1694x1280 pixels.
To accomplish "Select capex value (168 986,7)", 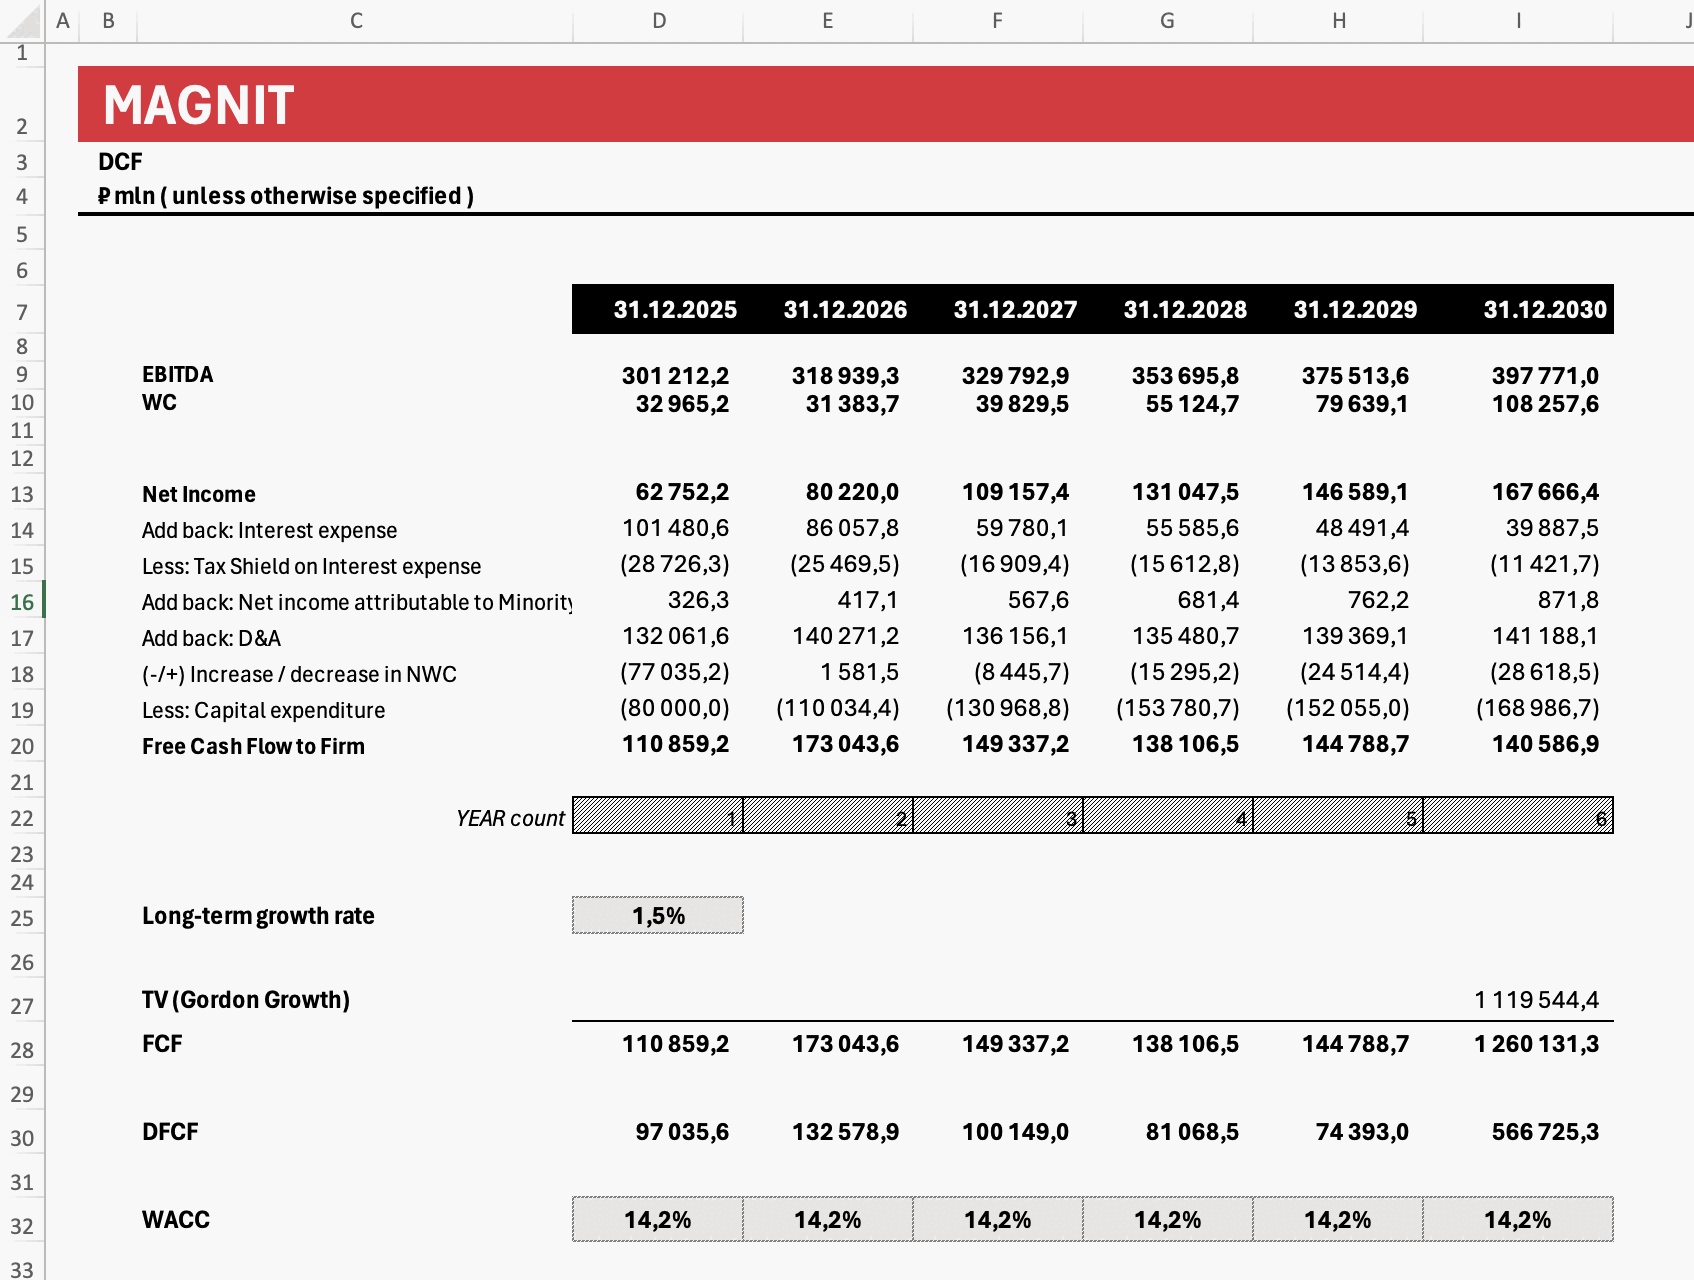I will point(1538,708).
